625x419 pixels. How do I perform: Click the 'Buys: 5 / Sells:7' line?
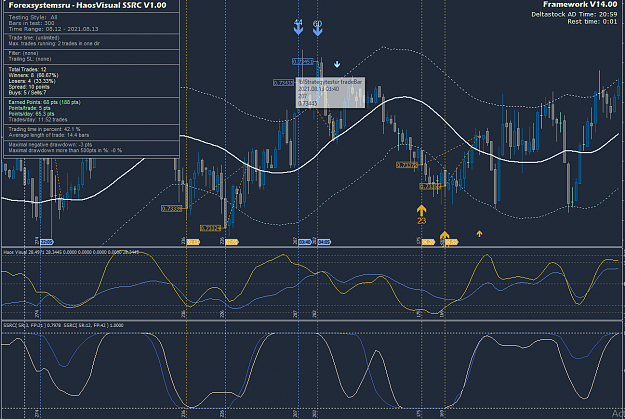27,92
